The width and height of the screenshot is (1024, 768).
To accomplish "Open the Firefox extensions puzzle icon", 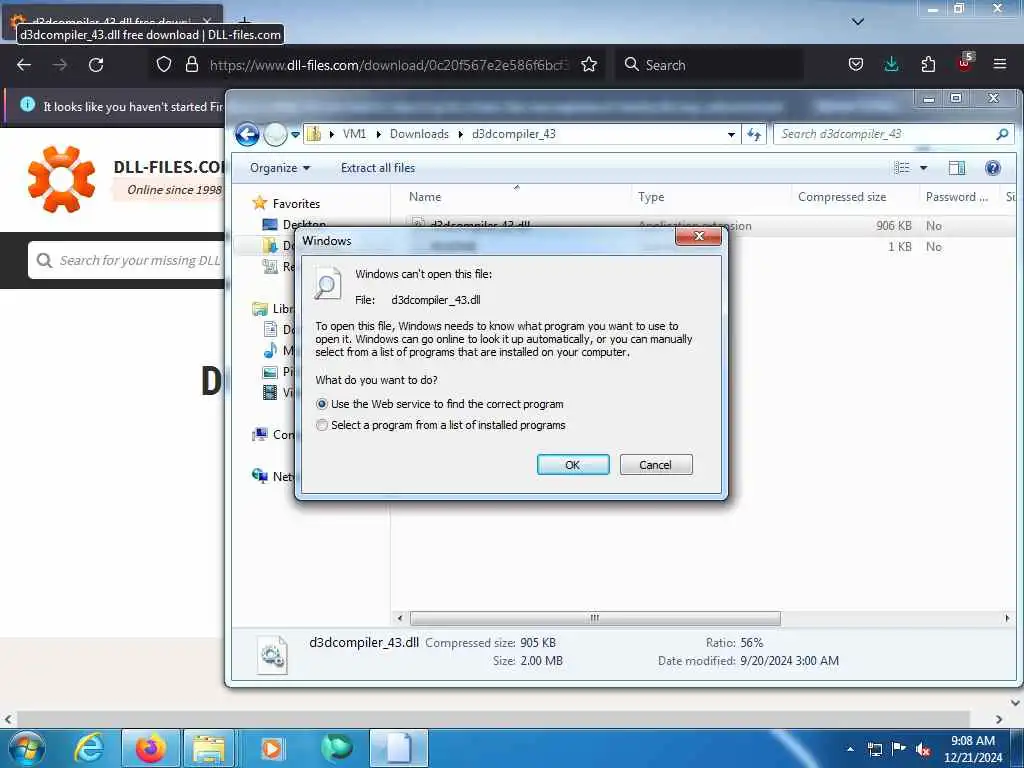I will point(928,64).
